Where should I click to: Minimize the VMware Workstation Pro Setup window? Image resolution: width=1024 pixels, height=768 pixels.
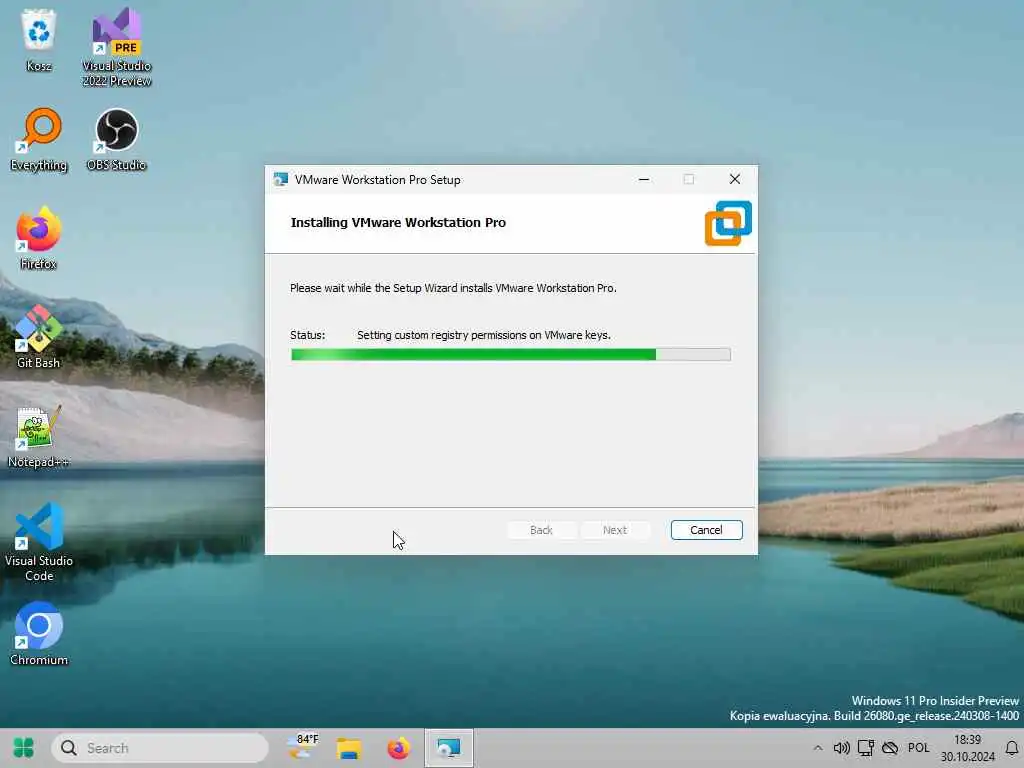click(x=644, y=180)
